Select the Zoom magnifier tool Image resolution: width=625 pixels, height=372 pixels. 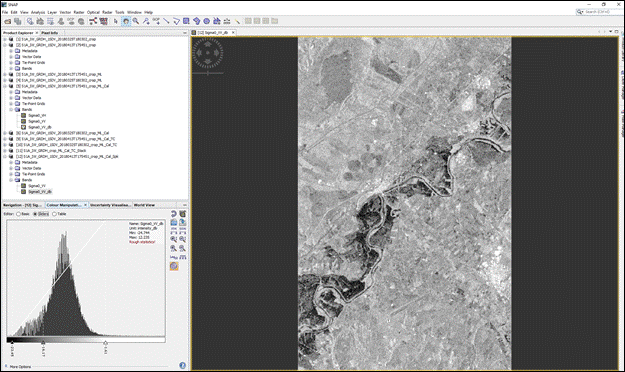pos(136,21)
